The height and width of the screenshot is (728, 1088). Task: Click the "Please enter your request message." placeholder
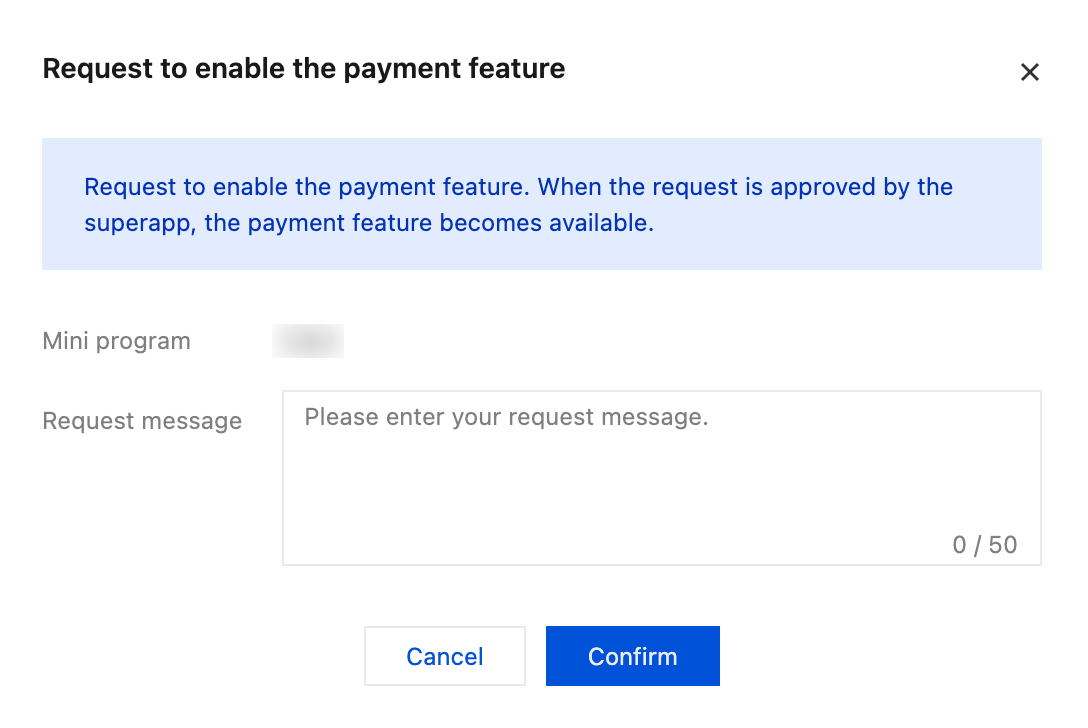click(x=506, y=417)
